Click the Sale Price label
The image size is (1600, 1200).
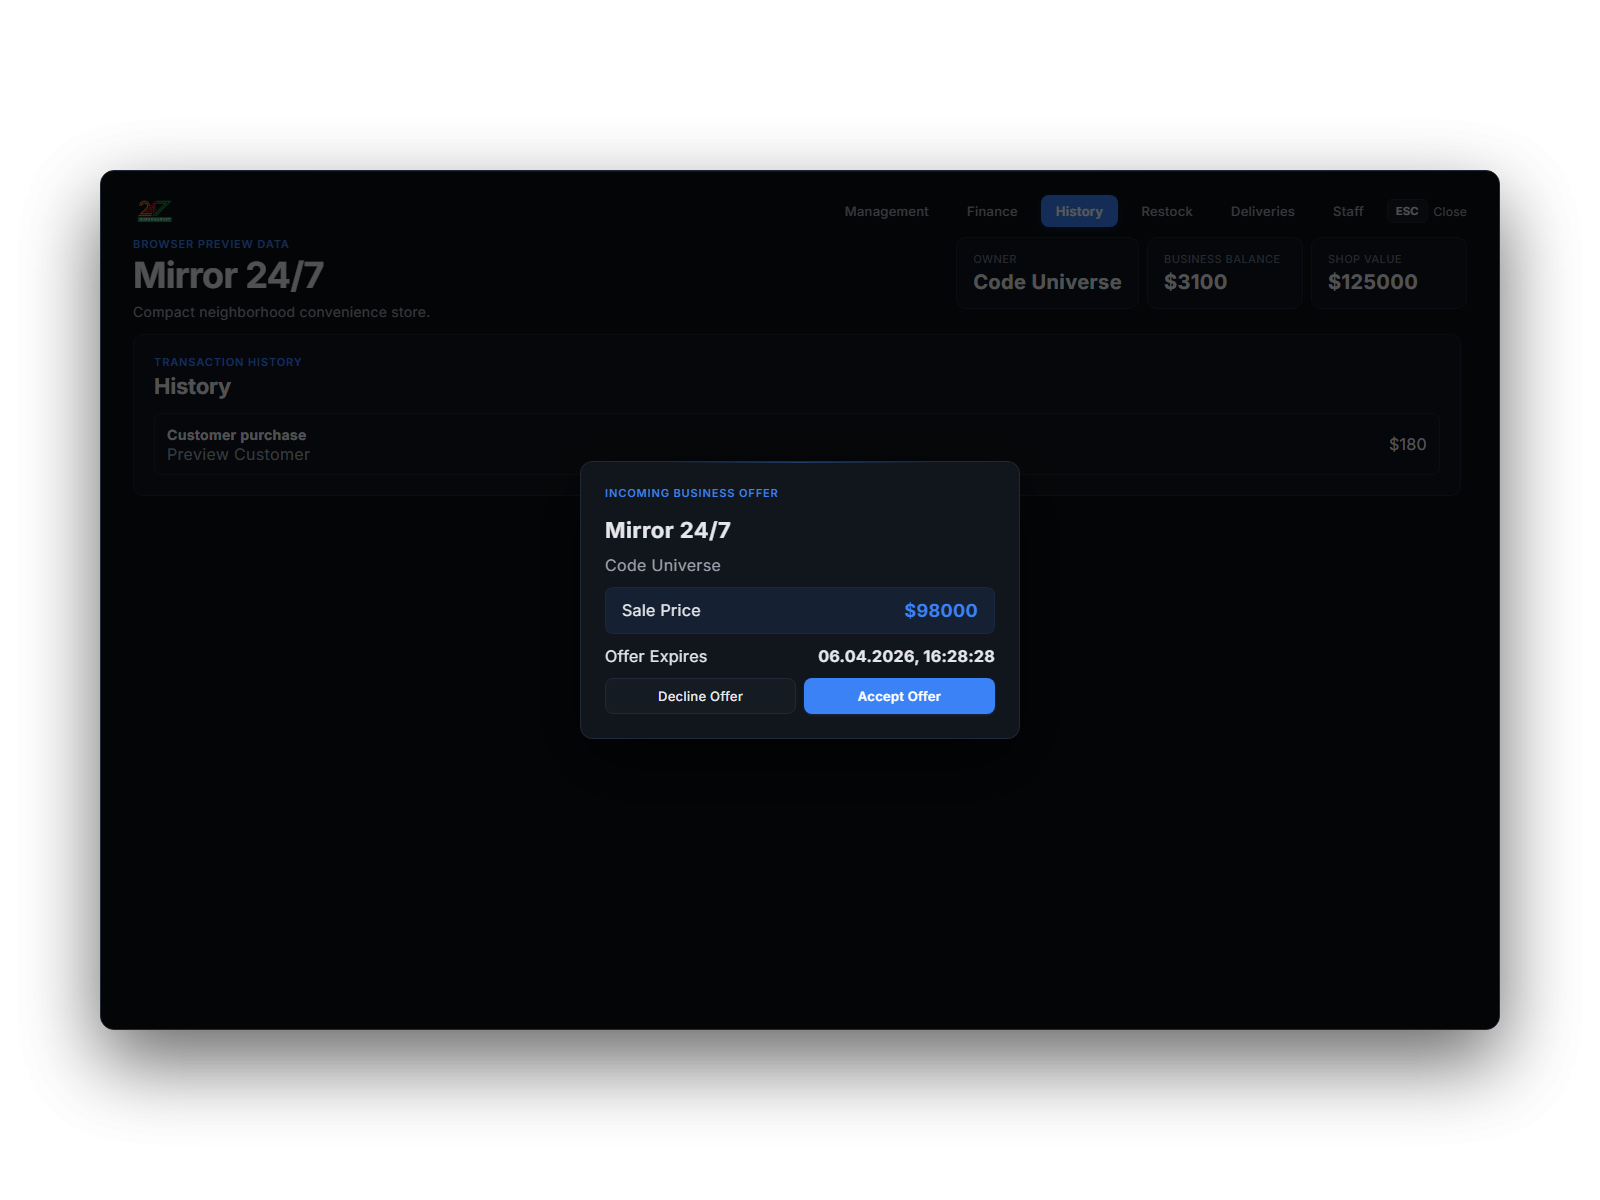[x=661, y=610]
